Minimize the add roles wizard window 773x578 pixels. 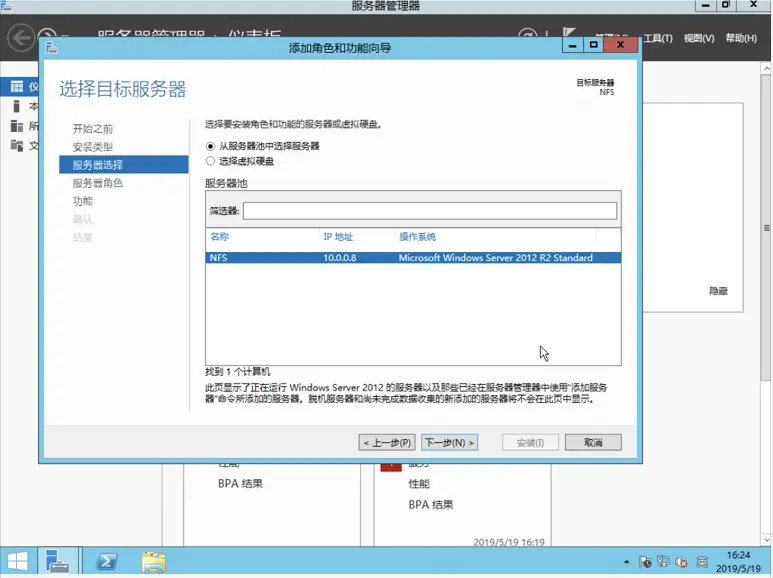click(x=572, y=45)
